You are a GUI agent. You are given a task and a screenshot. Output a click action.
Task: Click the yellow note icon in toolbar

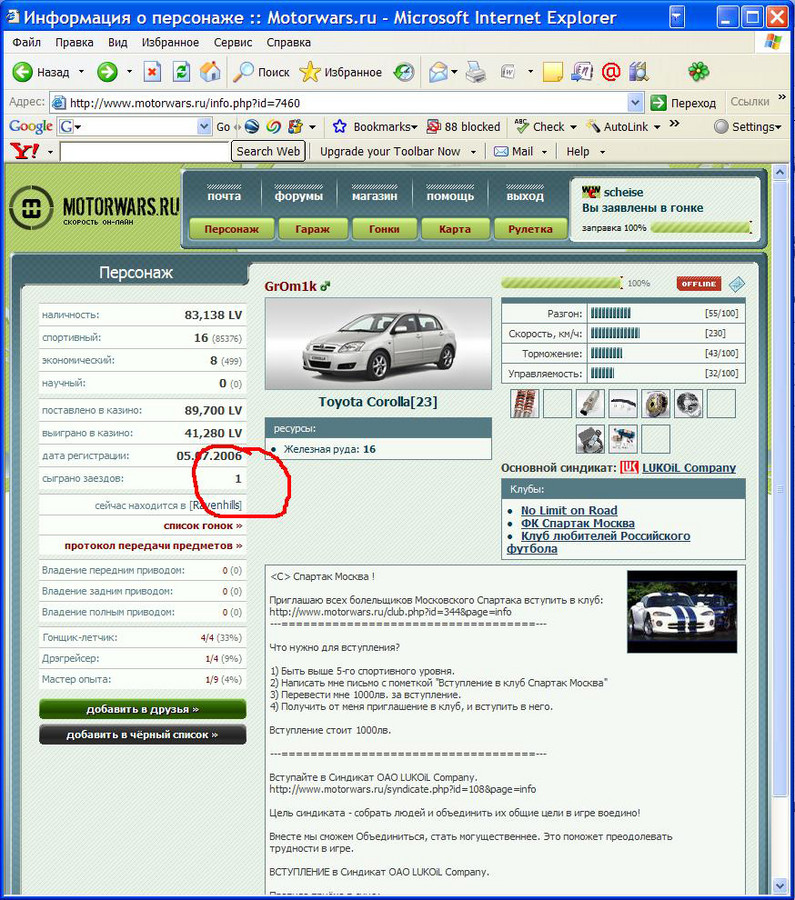[552, 72]
